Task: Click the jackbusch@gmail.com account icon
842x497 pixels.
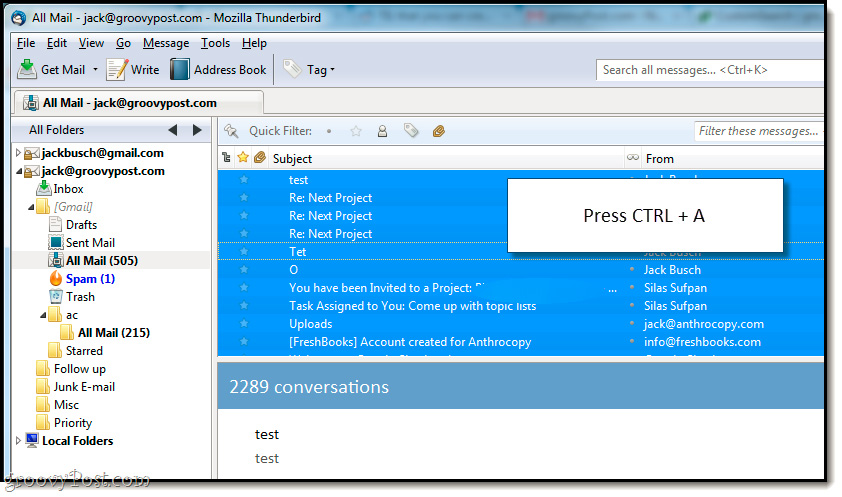Action: point(32,154)
